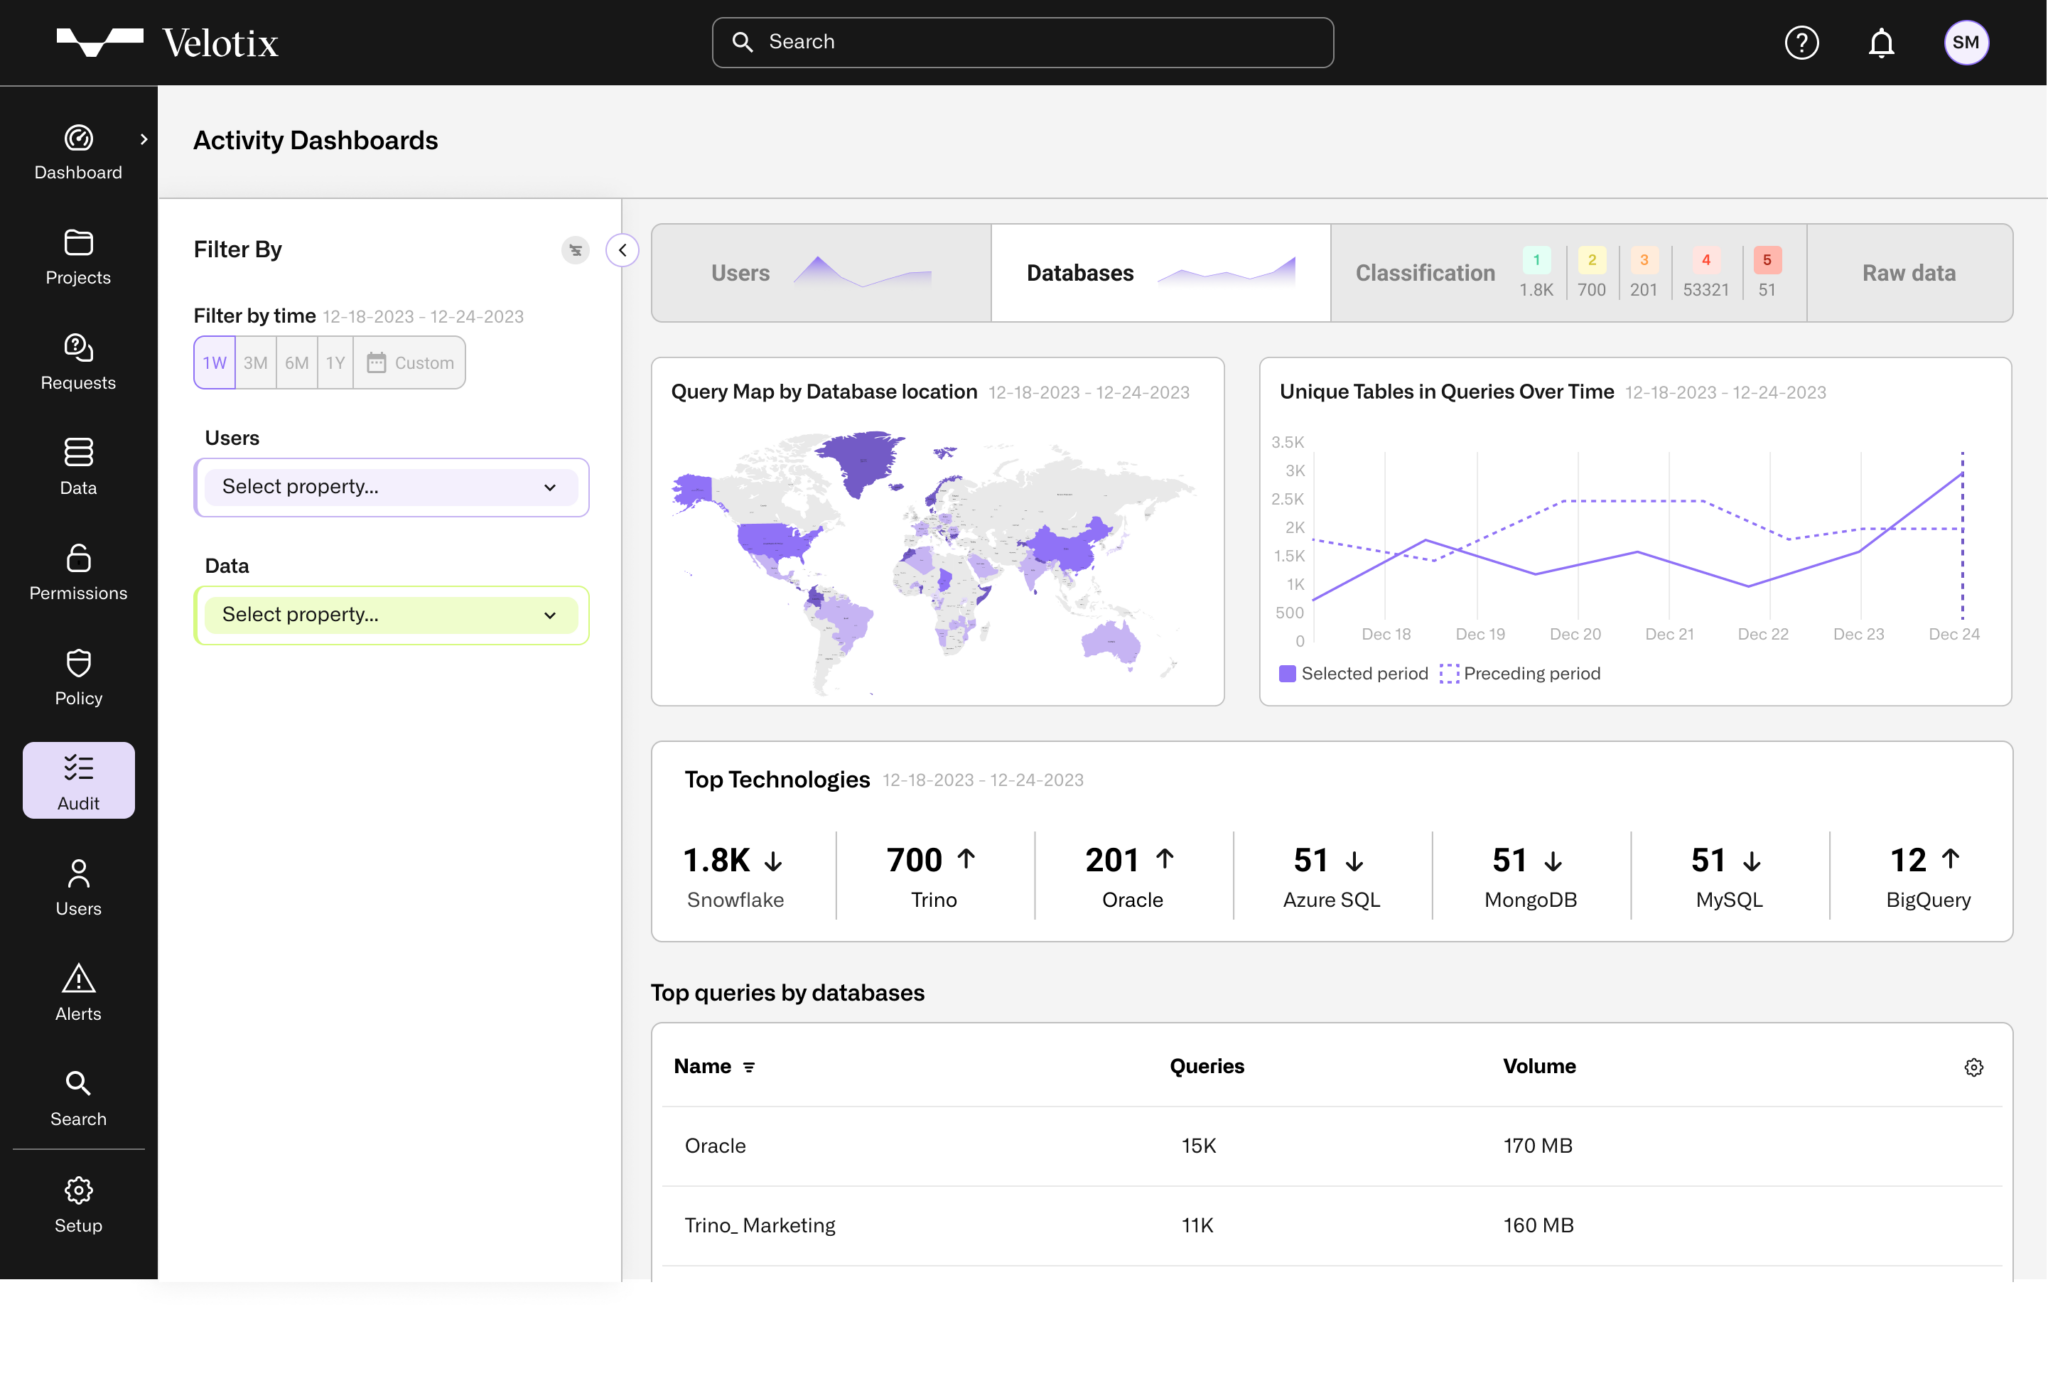Screen dimensions: 2048x1383
Task: Select the 1W time filter option
Action: 213,362
